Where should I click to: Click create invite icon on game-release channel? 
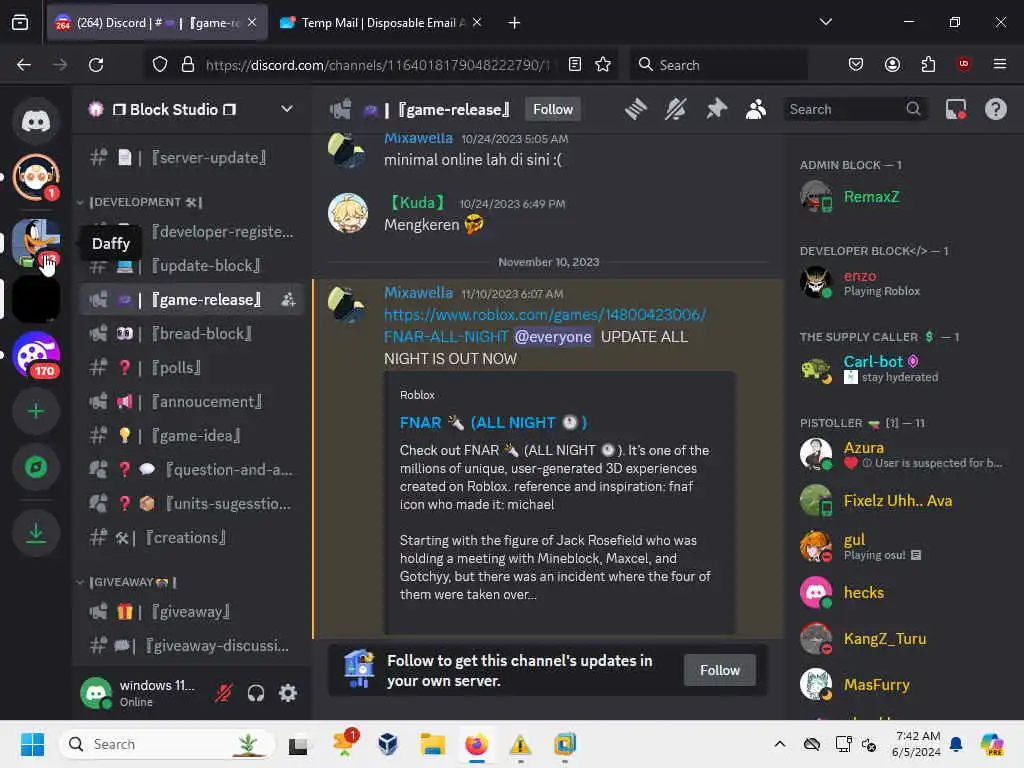(x=288, y=300)
